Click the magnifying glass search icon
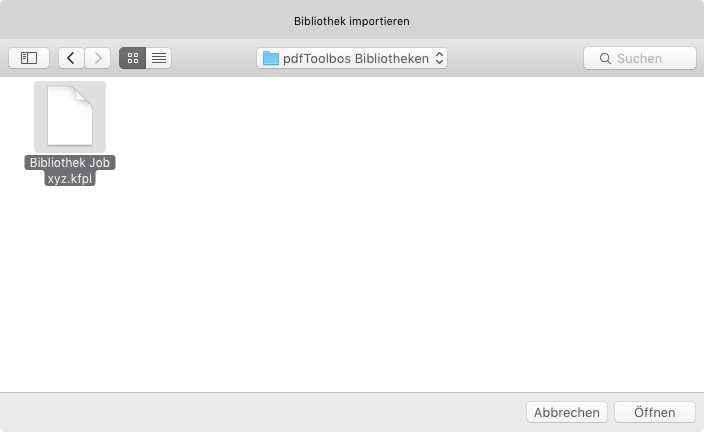 605,58
